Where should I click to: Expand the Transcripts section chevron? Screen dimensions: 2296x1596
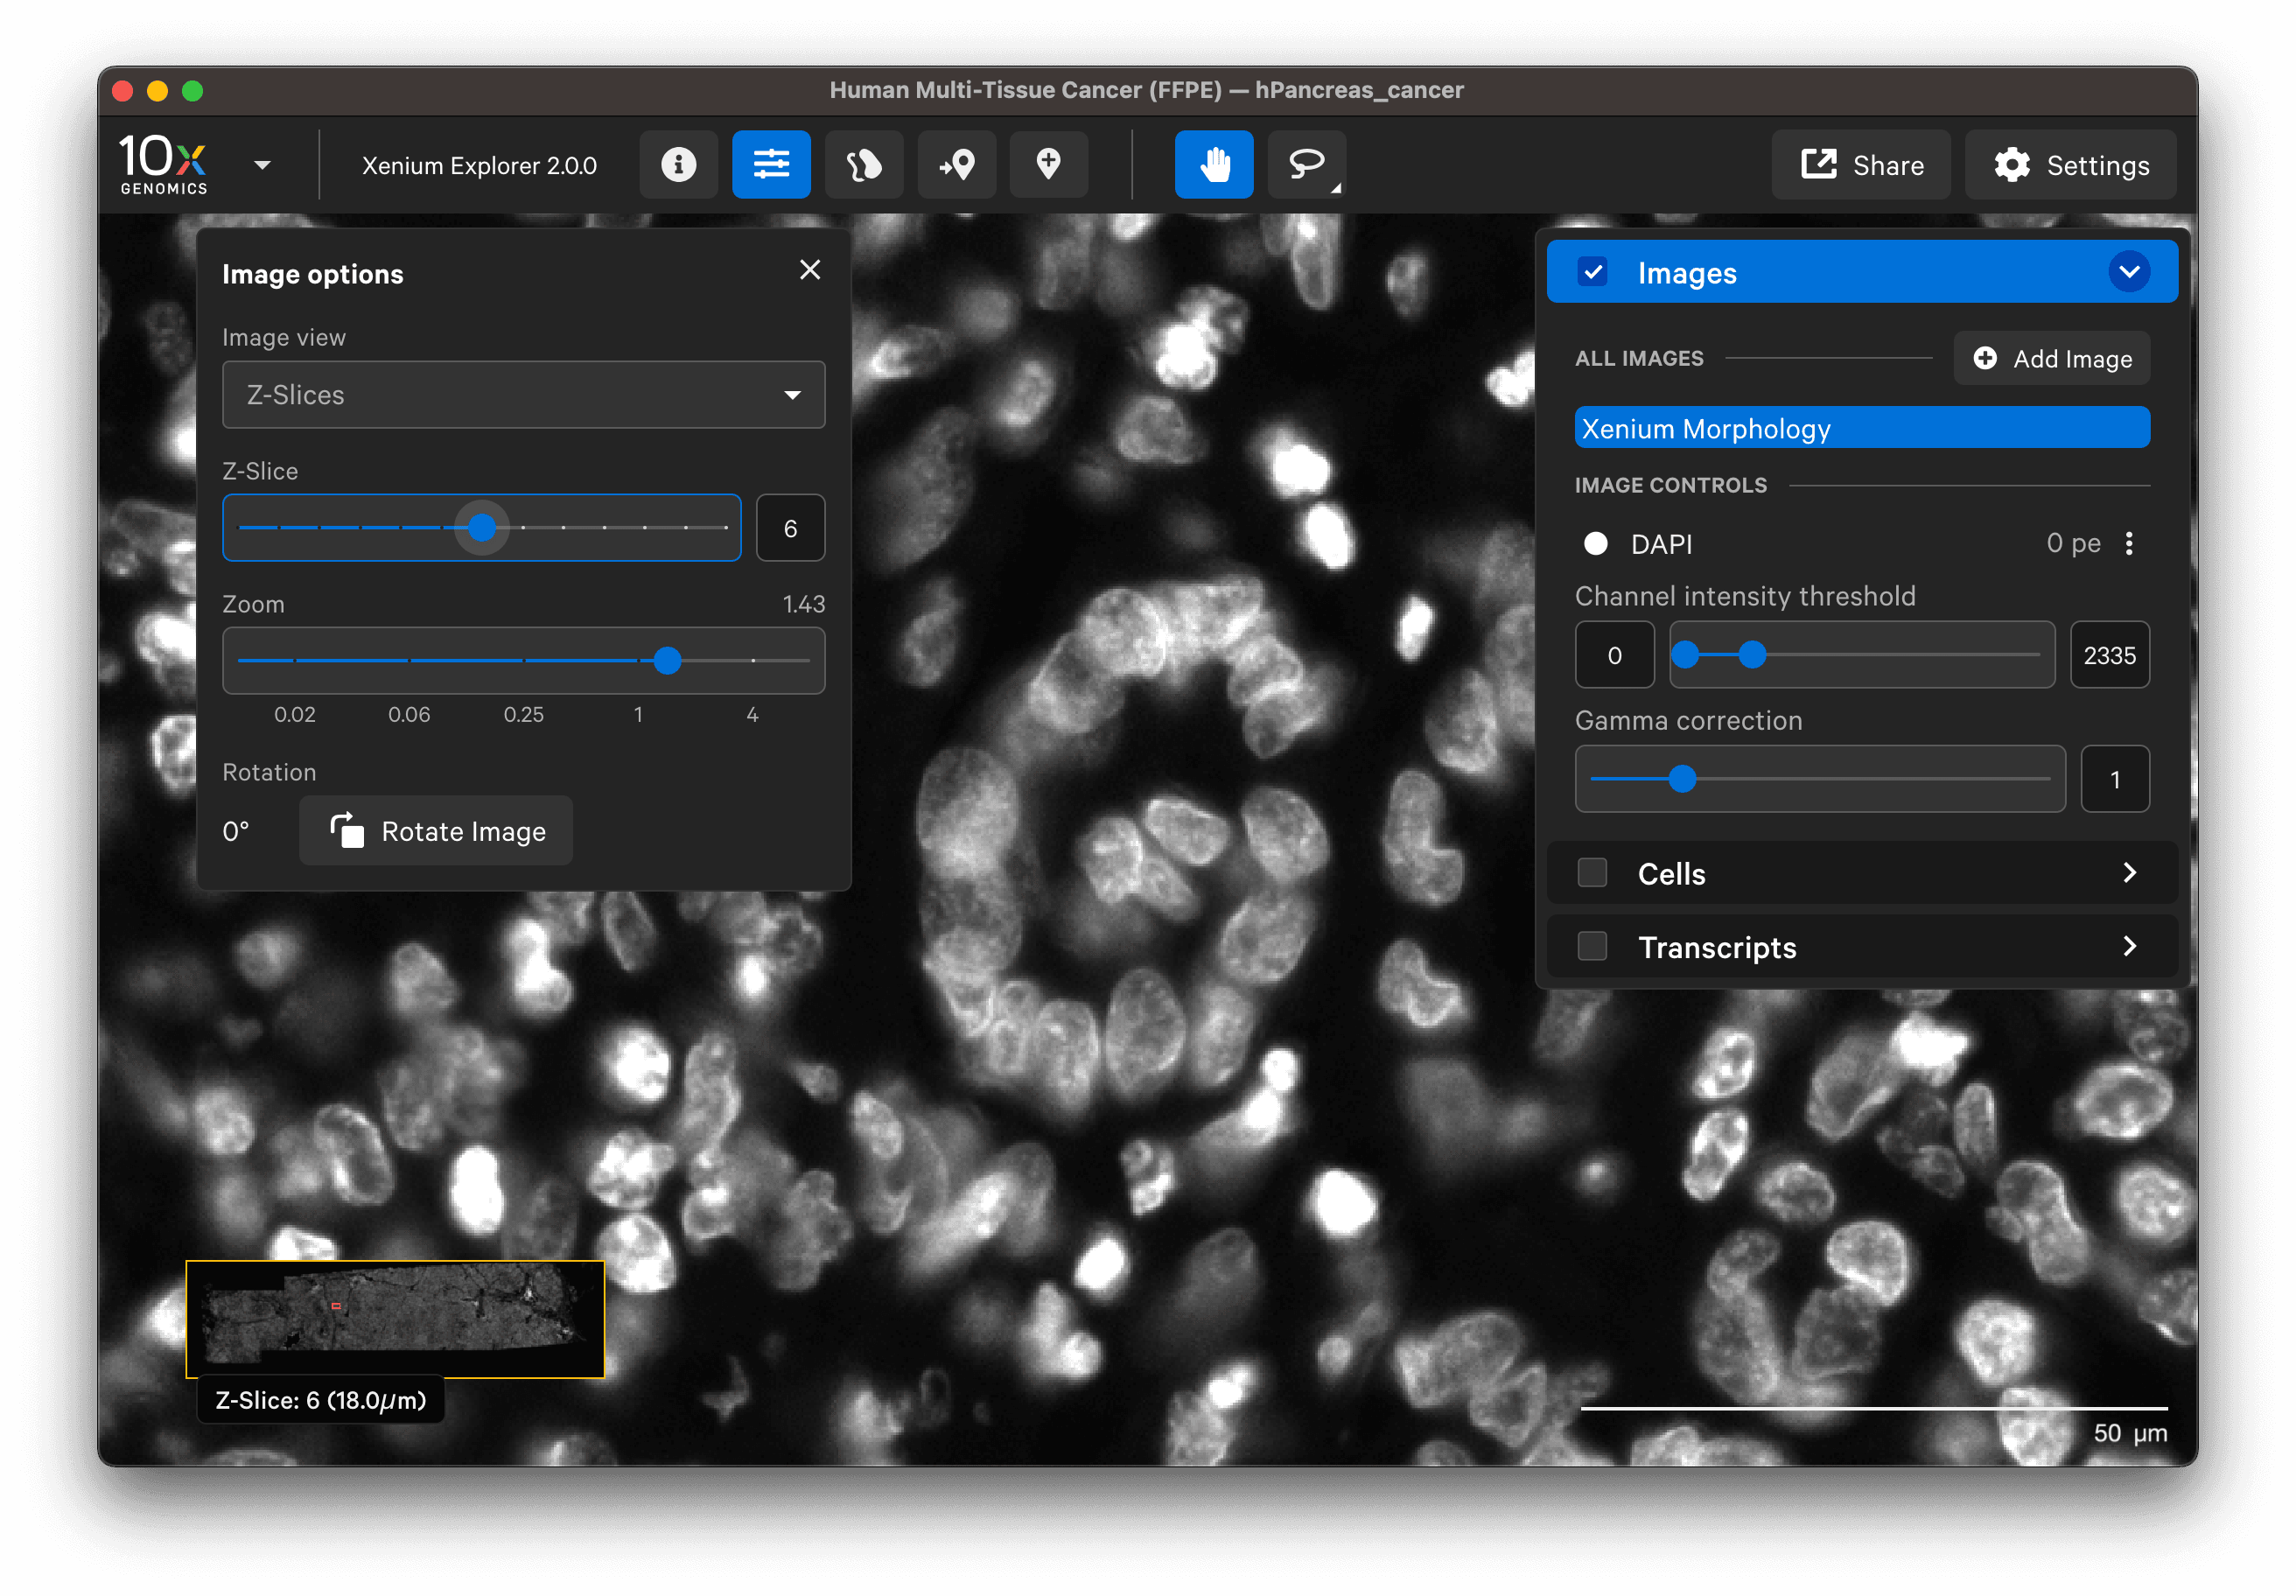[x=2129, y=946]
